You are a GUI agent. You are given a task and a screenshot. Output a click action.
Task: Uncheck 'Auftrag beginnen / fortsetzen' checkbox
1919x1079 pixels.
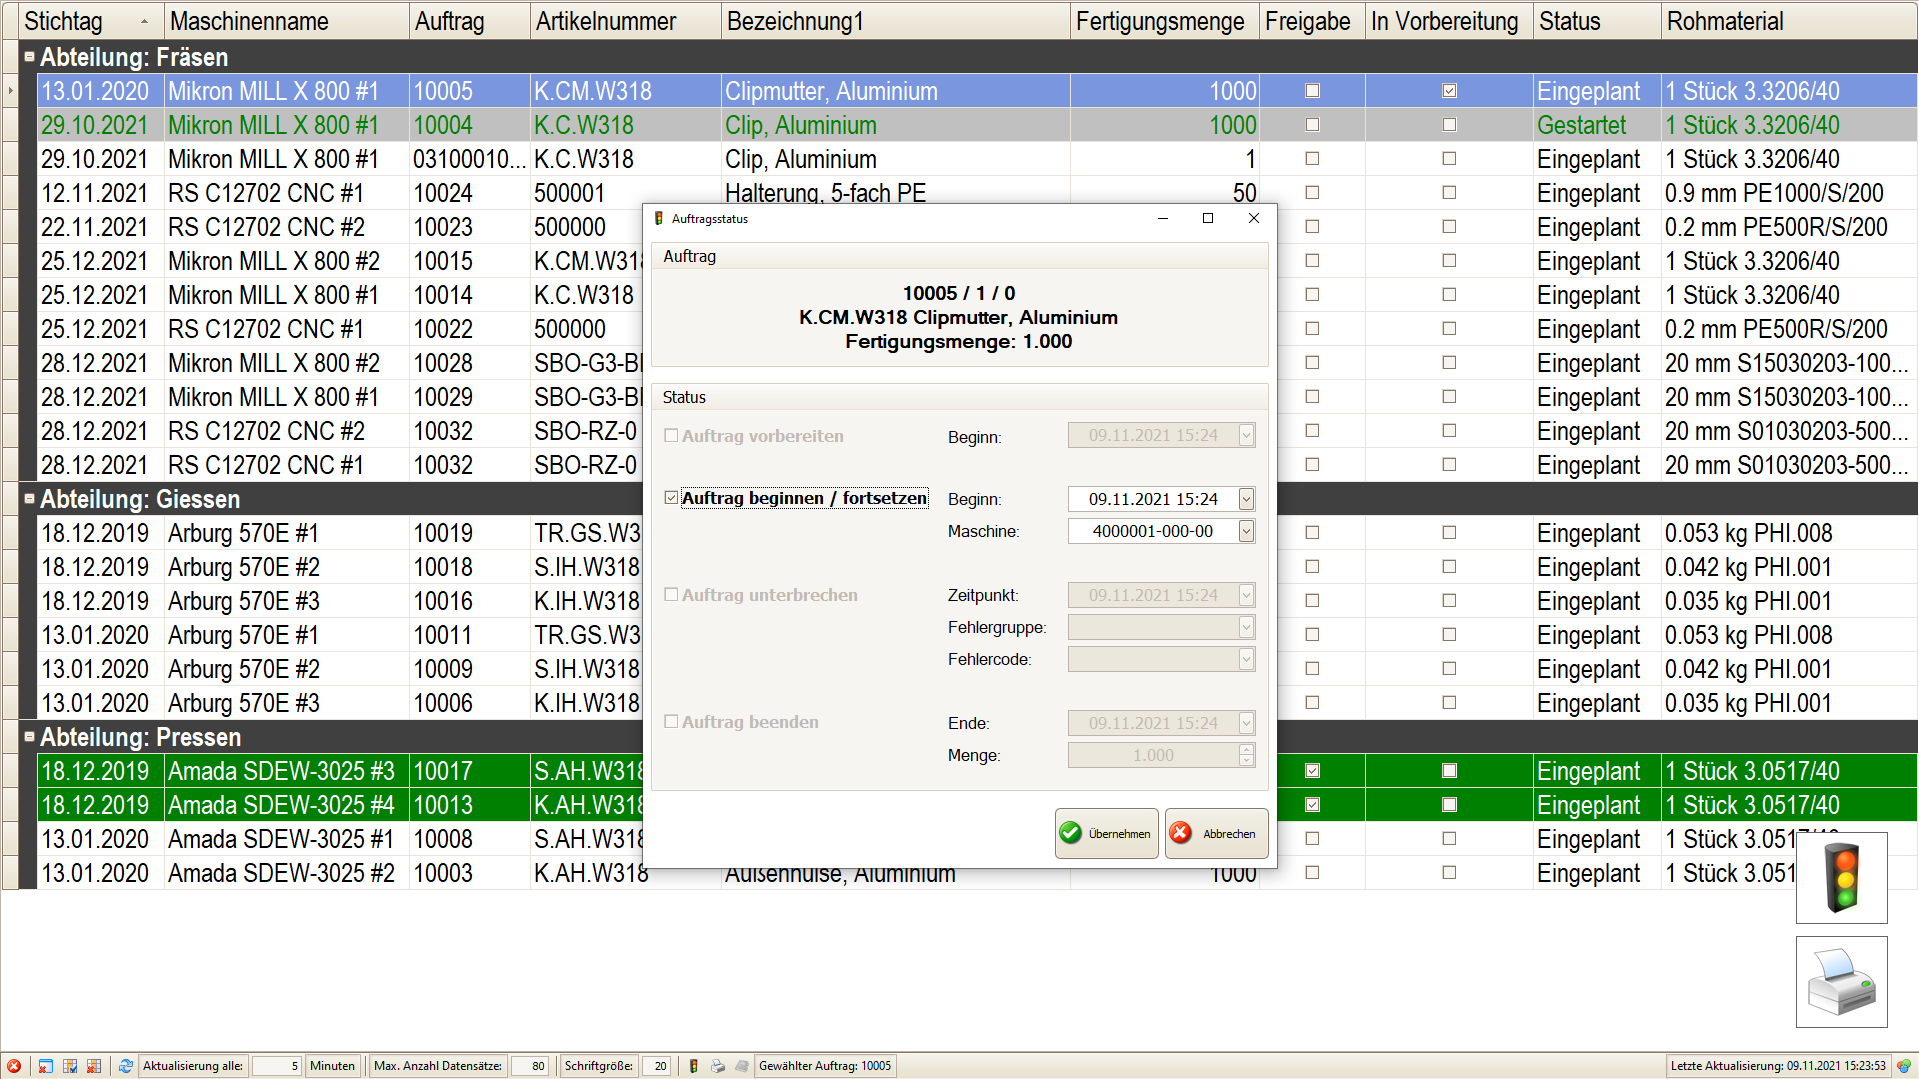coord(672,498)
